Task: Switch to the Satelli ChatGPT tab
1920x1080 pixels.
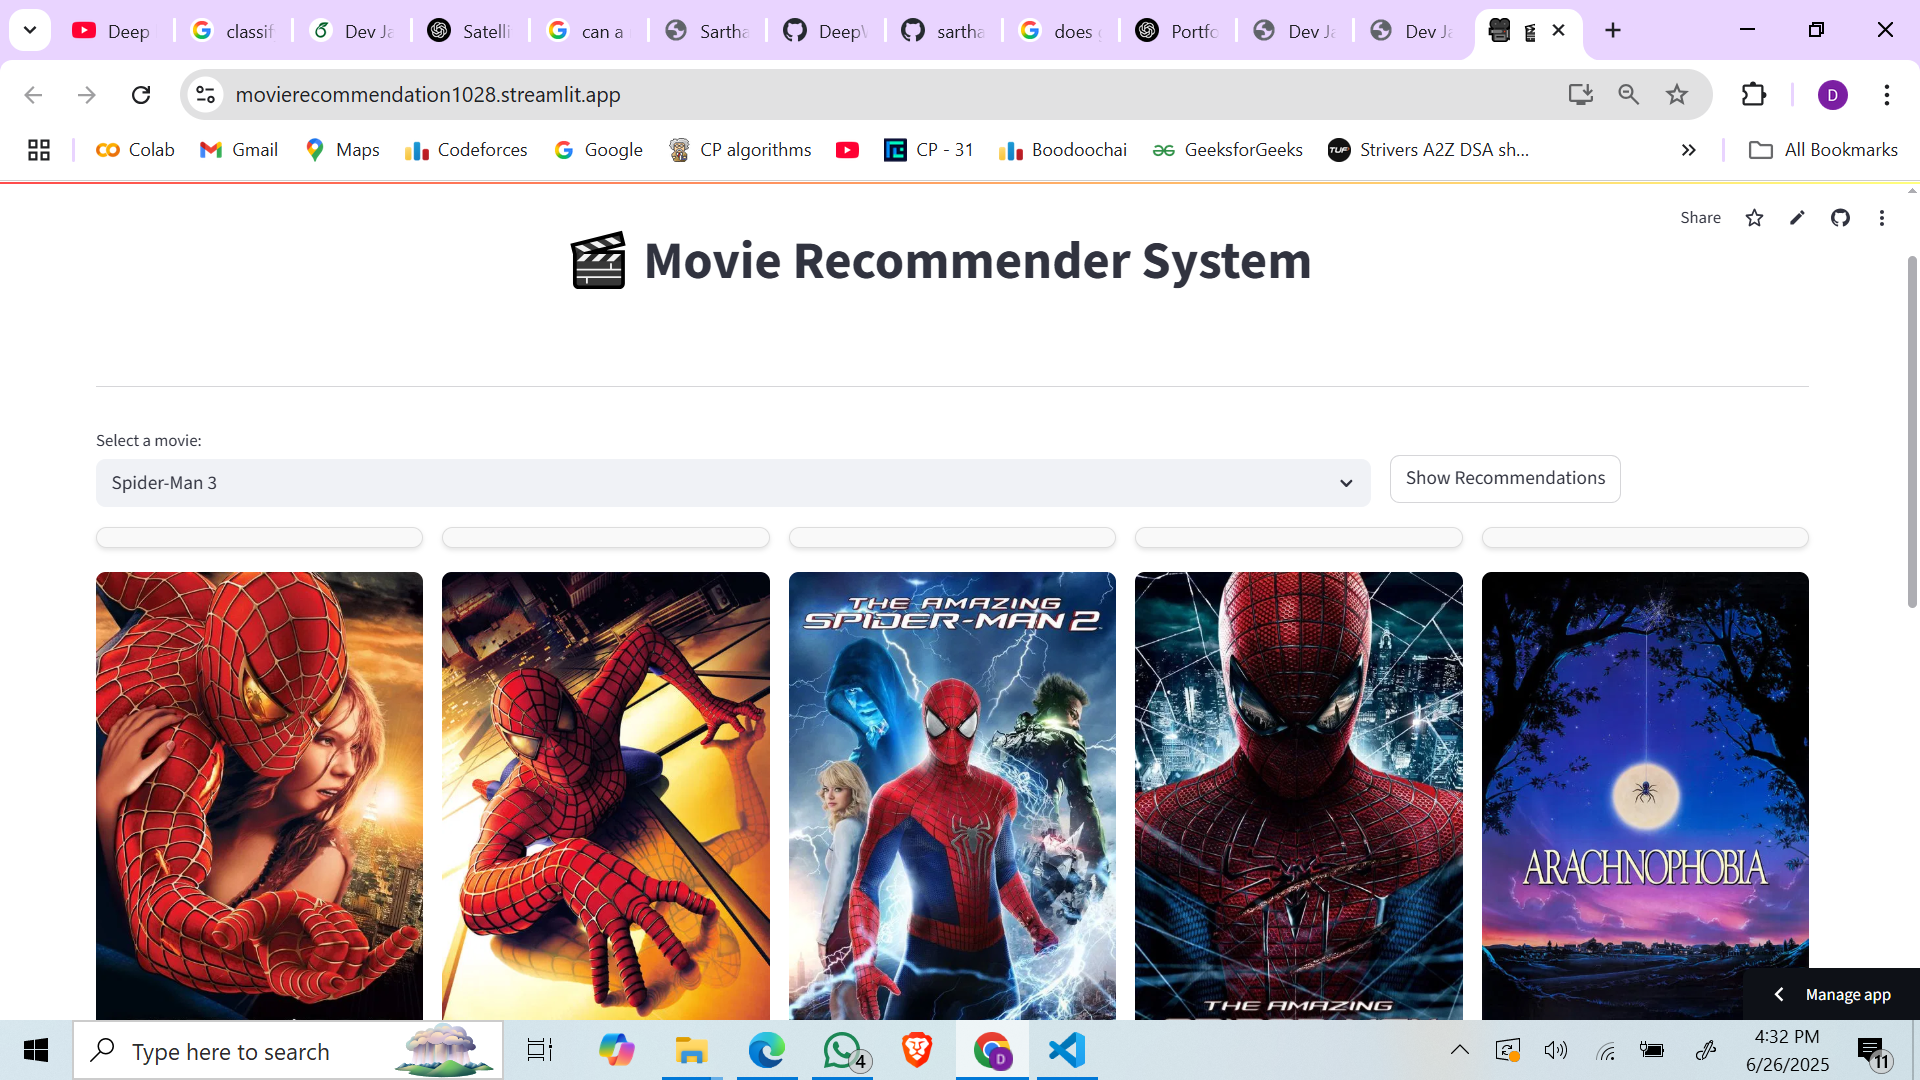Action: (x=469, y=31)
